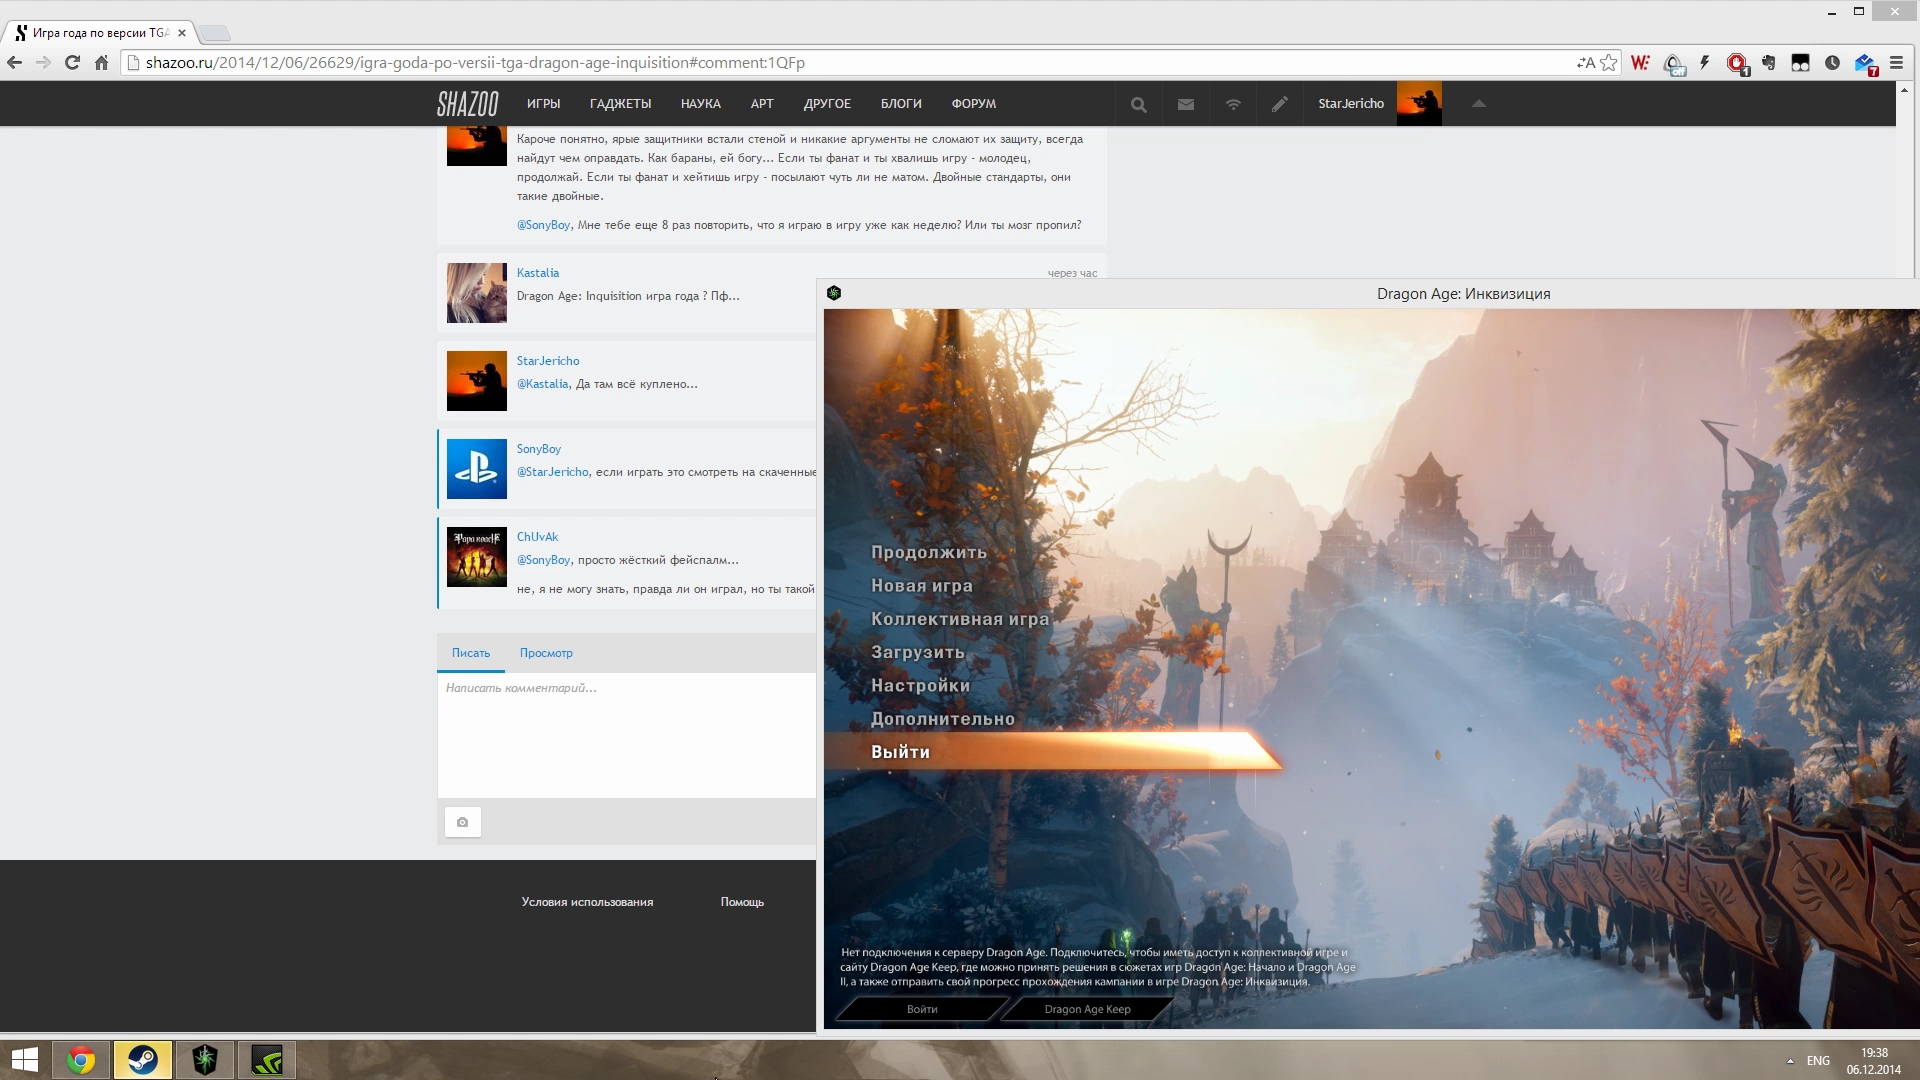Click the black extension icon with two white circles
This screenshot has height=1080, width=1920.
click(x=1801, y=62)
